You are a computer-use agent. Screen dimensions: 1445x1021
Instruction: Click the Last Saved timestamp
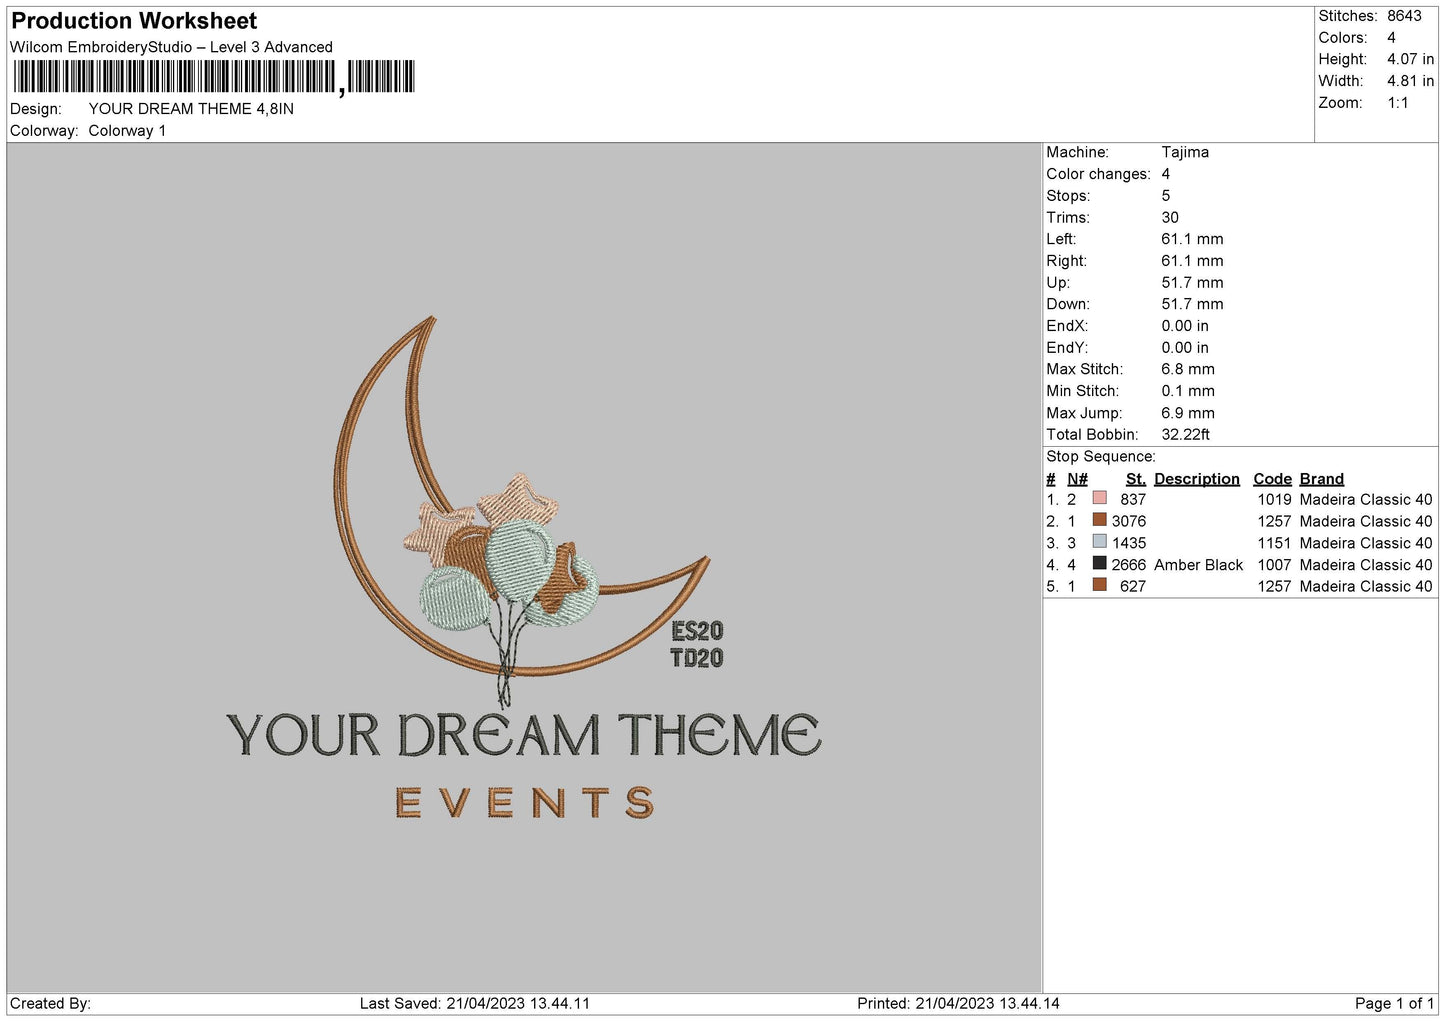(475, 1003)
